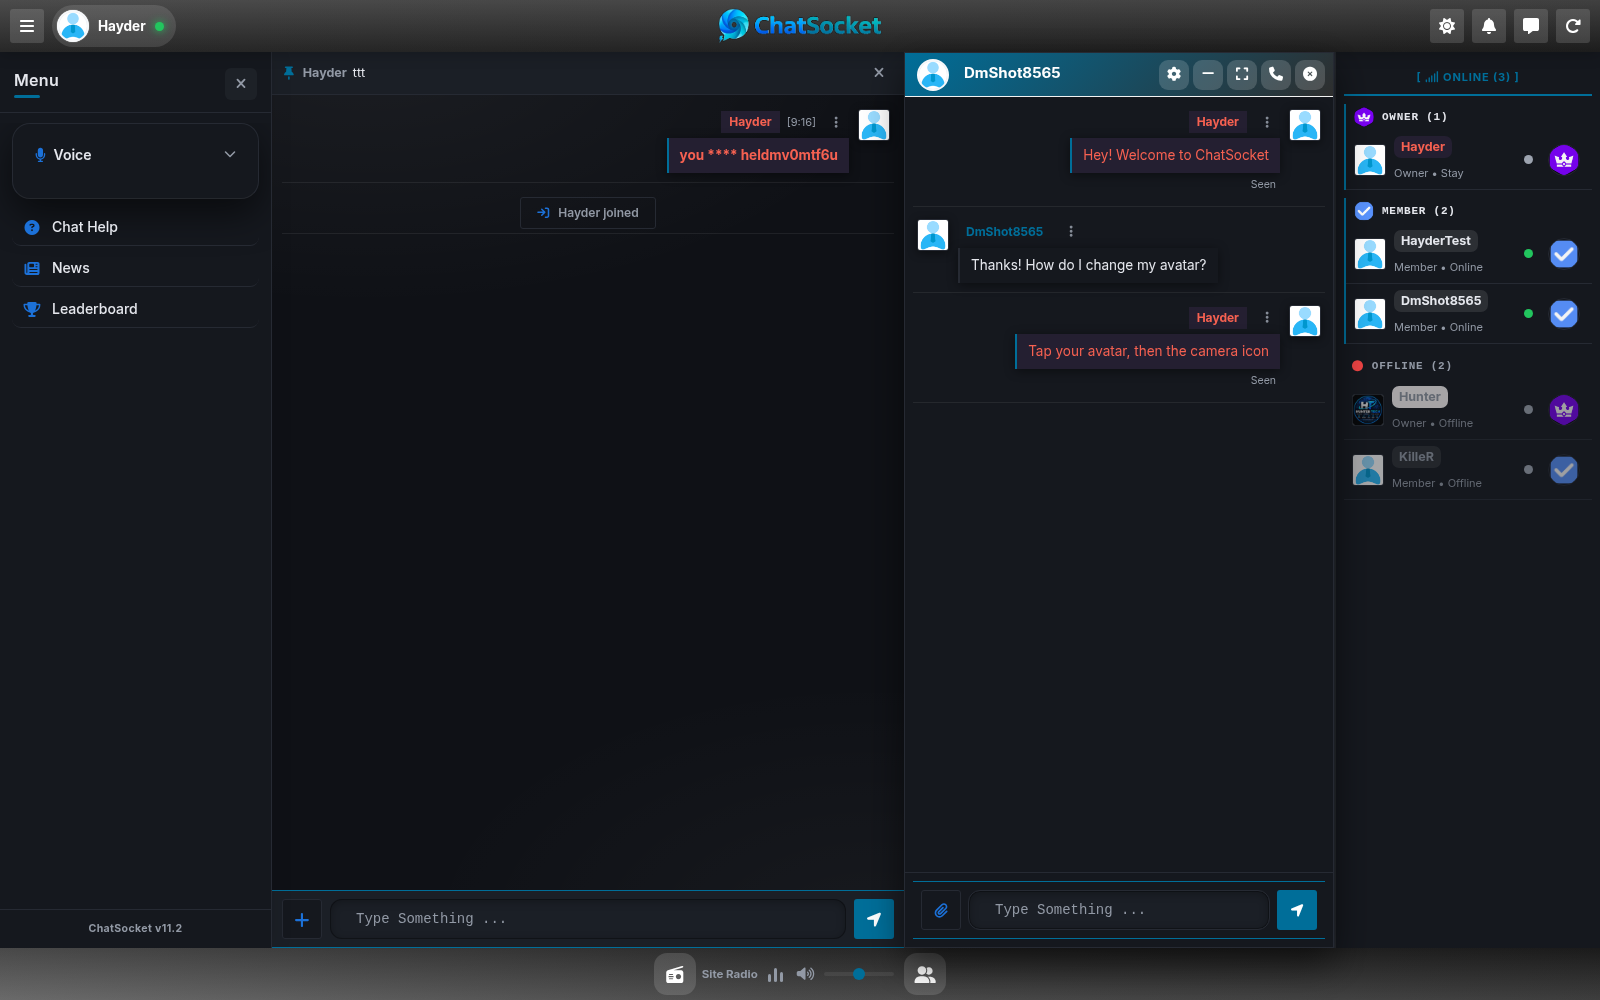Open DmShot8565 chat settings gear
The image size is (1600, 1000).
1174,74
